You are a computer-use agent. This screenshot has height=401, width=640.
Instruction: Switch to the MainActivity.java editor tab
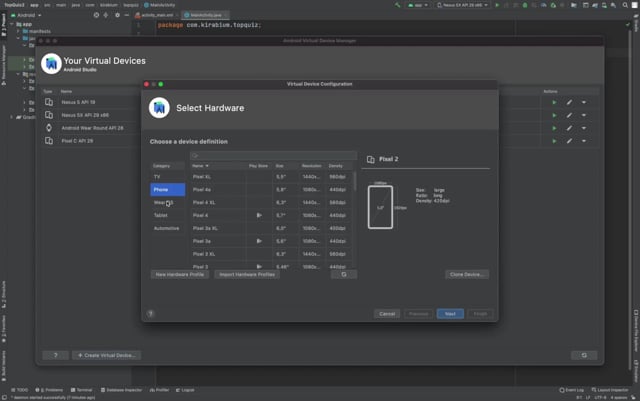click(x=205, y=15)
